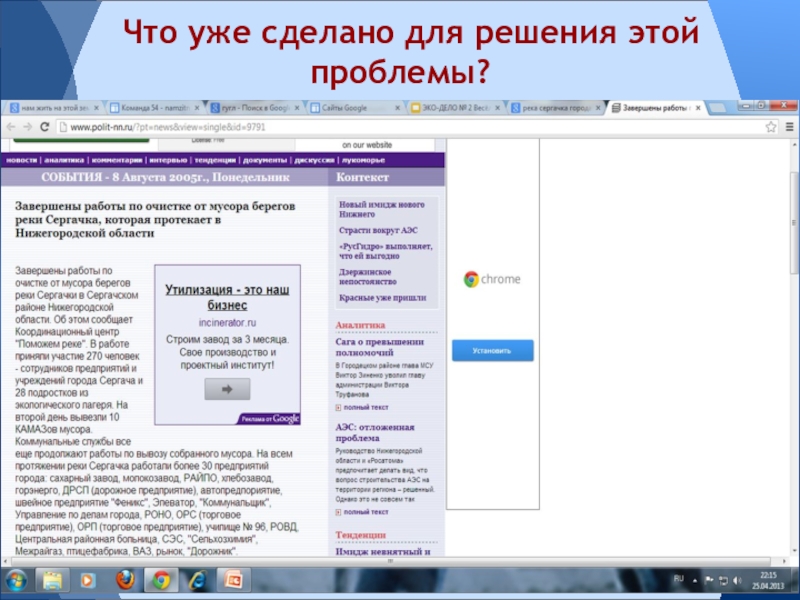The width and height of the screenshot is (800, 600).
Task: Click the arrow button in incinerator.ru ad
Action: pos(227,390)
